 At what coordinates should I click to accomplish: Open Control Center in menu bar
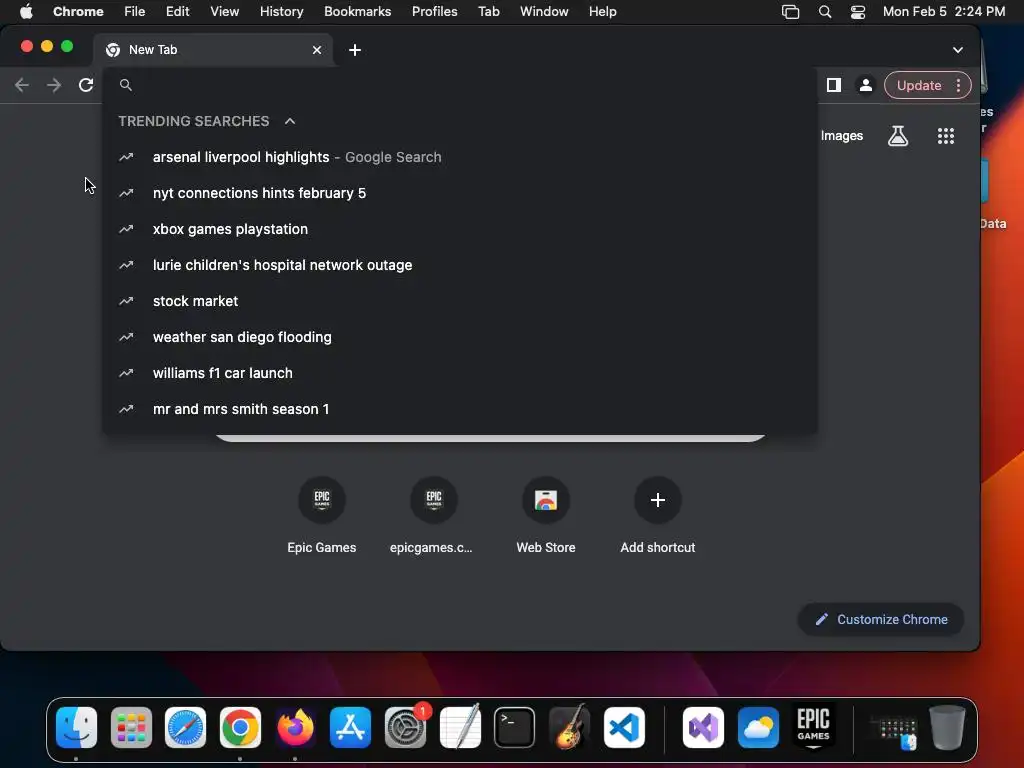coord(857,12)
